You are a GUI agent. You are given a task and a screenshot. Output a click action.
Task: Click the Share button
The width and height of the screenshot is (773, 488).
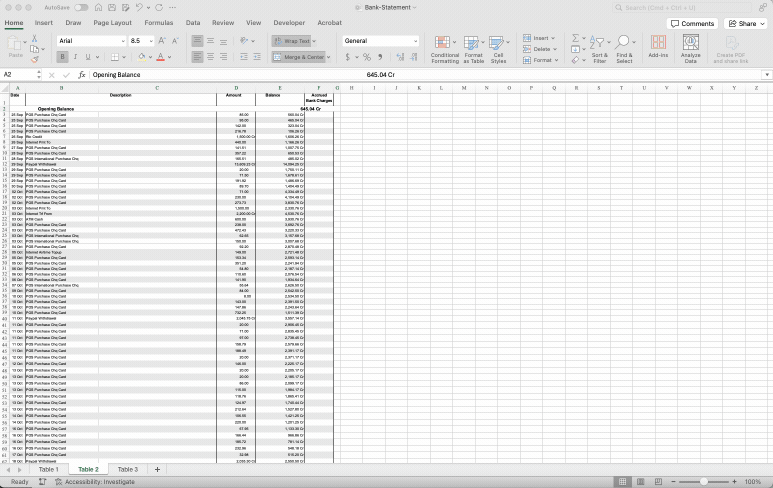click(745, 24)
